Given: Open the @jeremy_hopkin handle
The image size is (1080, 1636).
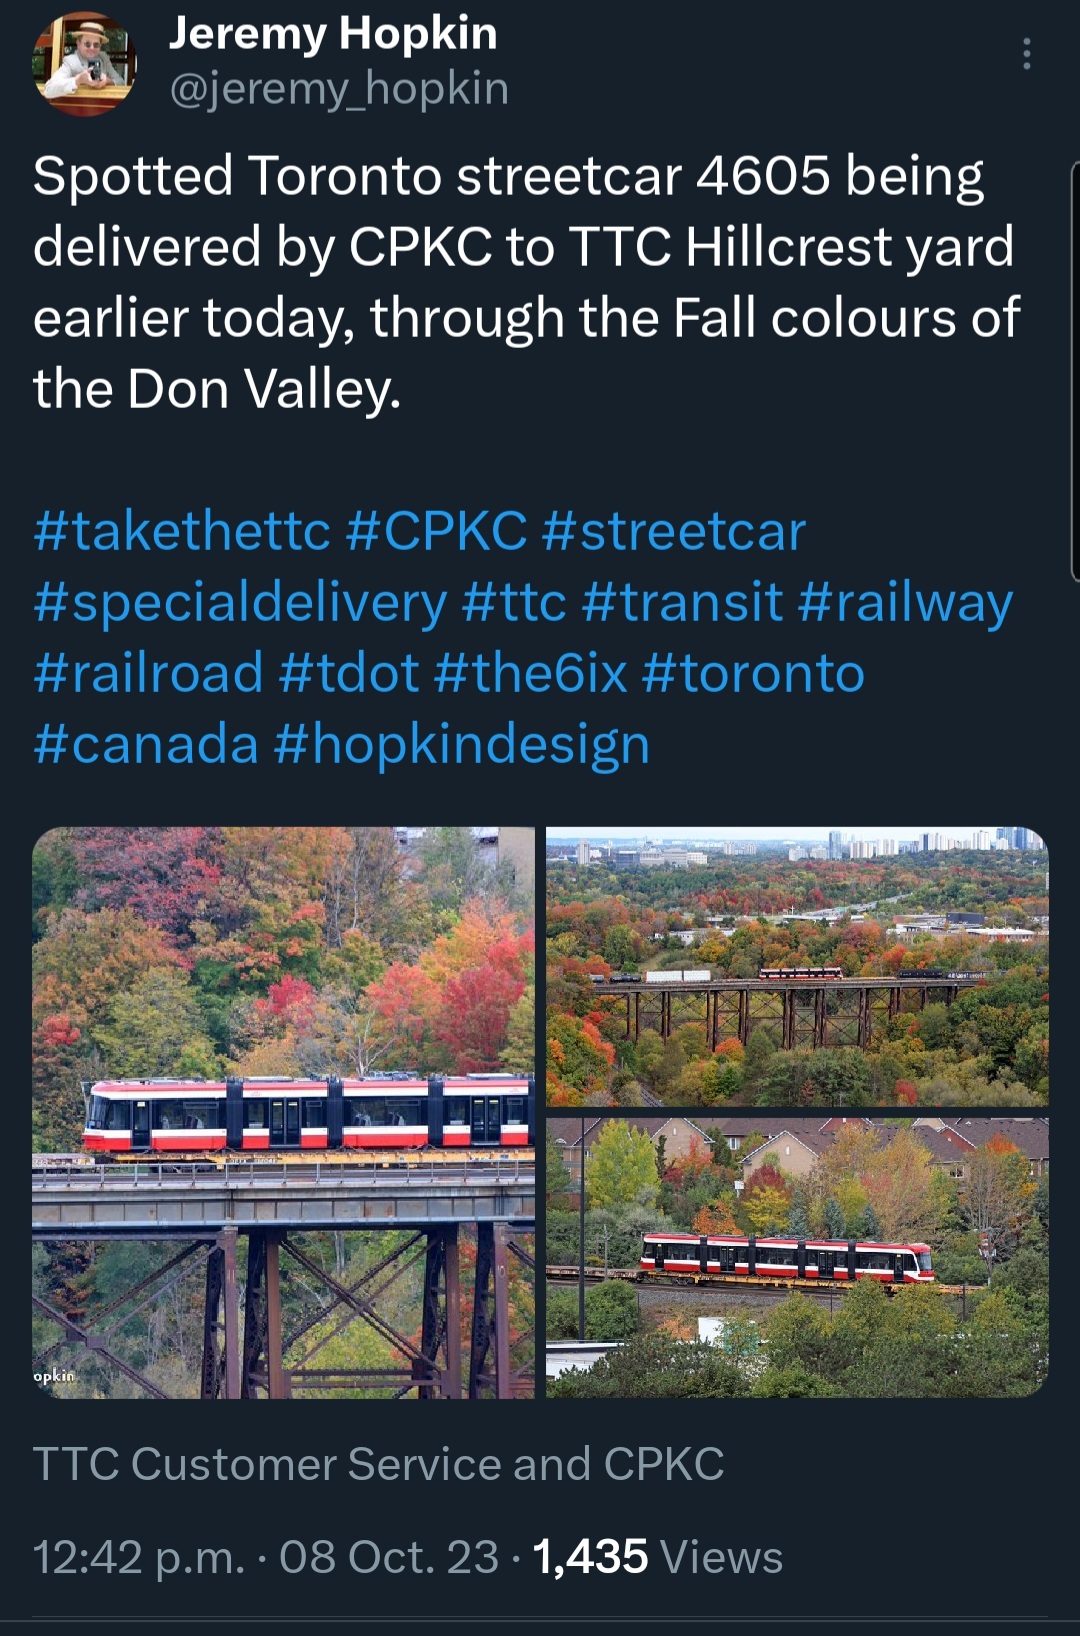Looking at the screenshot, I should pyautogui.click(x=339, y=89).
